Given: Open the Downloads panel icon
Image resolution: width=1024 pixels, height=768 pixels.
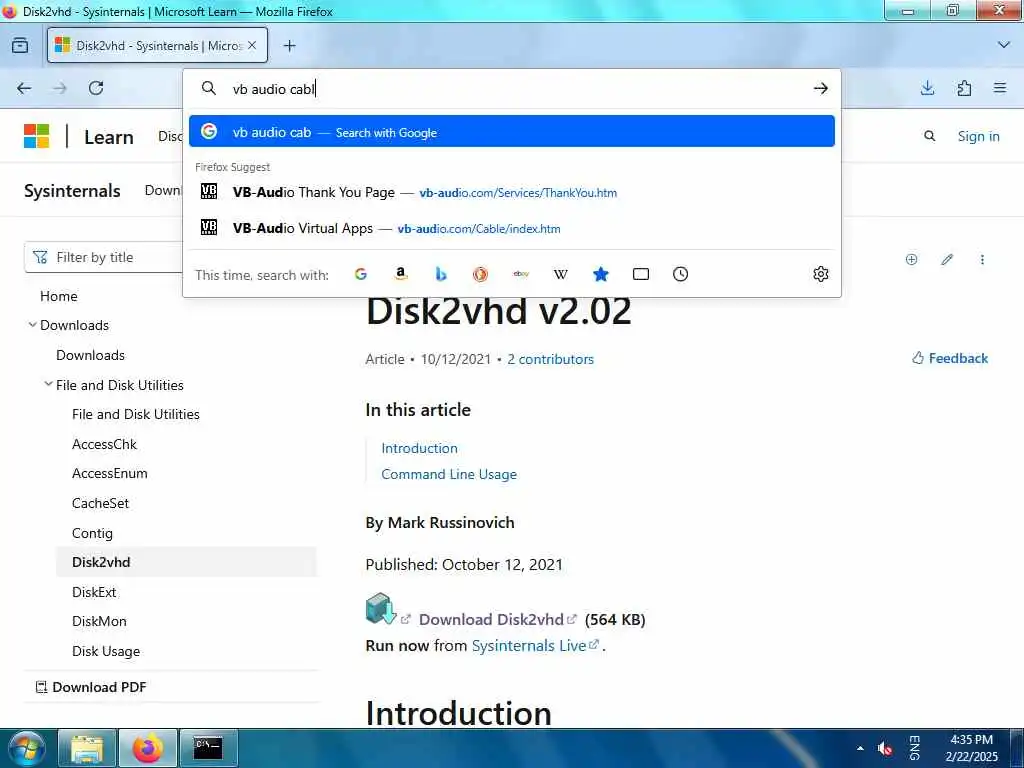Looking at the screenshot, I should 927,88.
